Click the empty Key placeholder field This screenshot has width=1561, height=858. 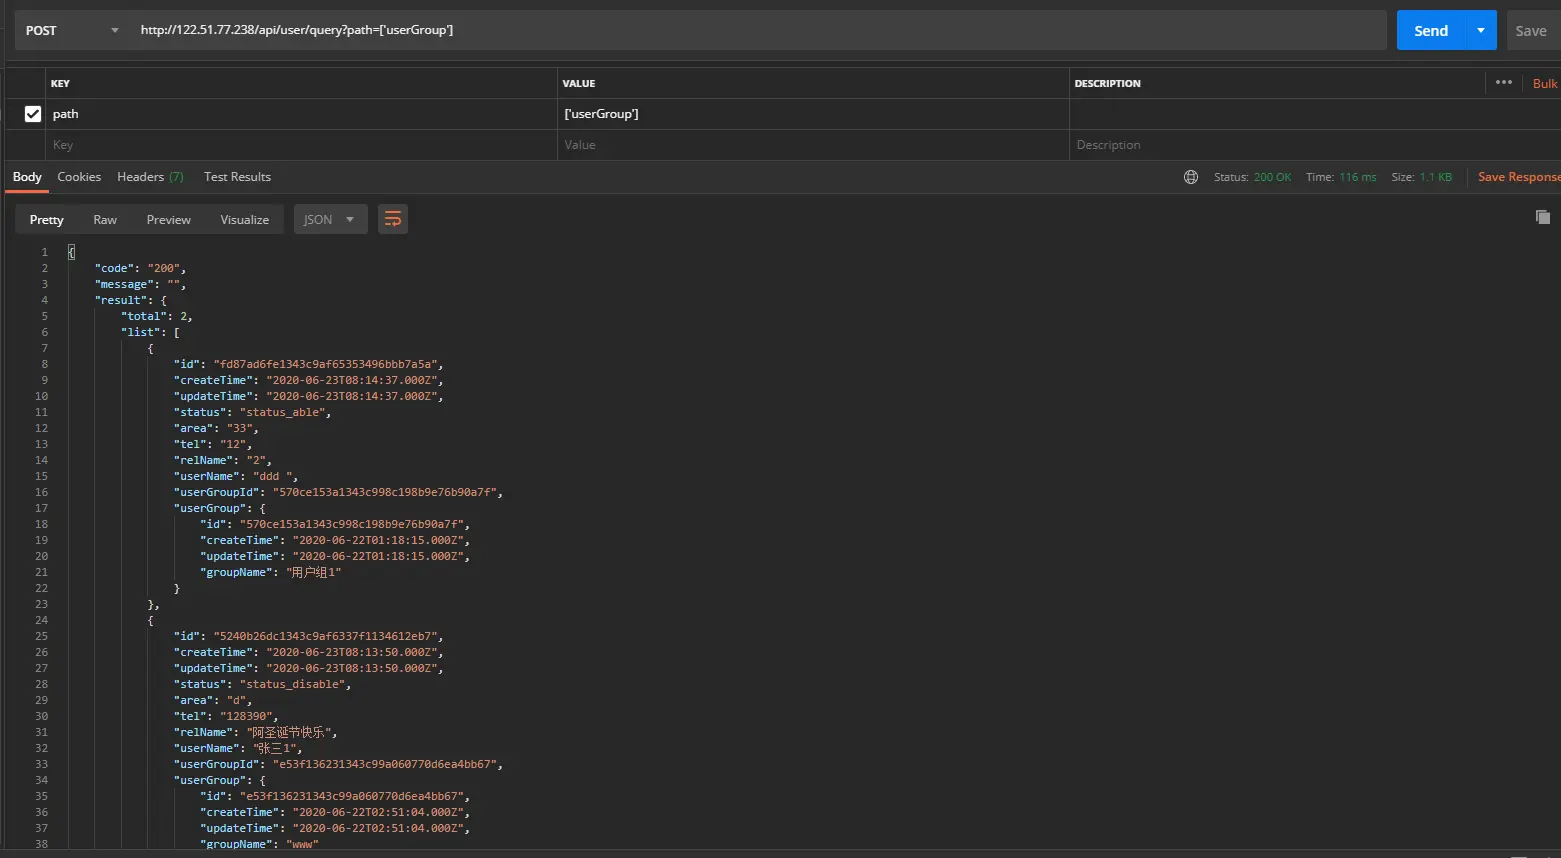coord(300,145)
